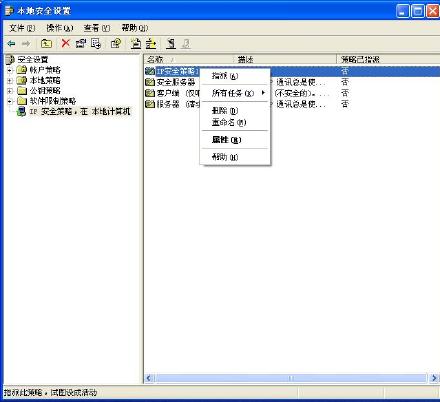Click the Assign policy toolbar icon
The image size is (440, 402).
point(171,43)
